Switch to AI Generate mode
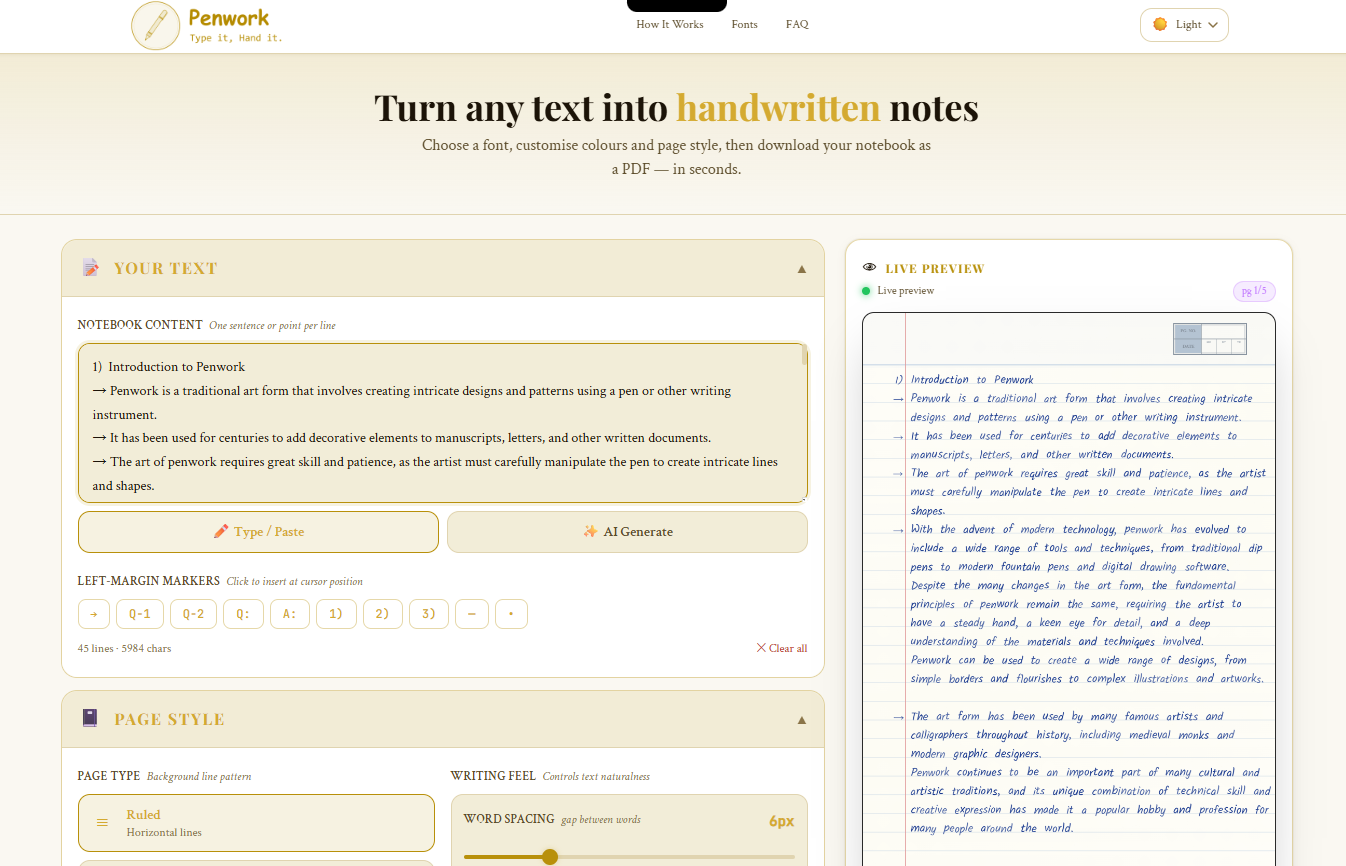1346x866 pixels. point(627,532)
